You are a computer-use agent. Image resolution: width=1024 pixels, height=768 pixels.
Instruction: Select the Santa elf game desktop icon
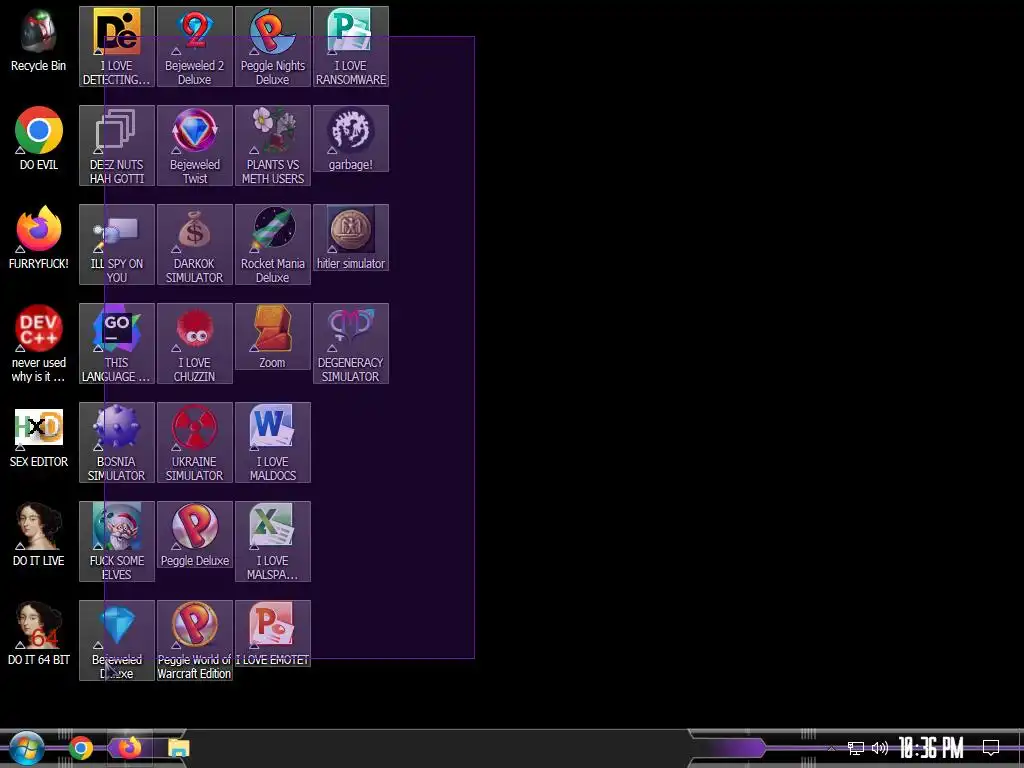tap(117, 541)
